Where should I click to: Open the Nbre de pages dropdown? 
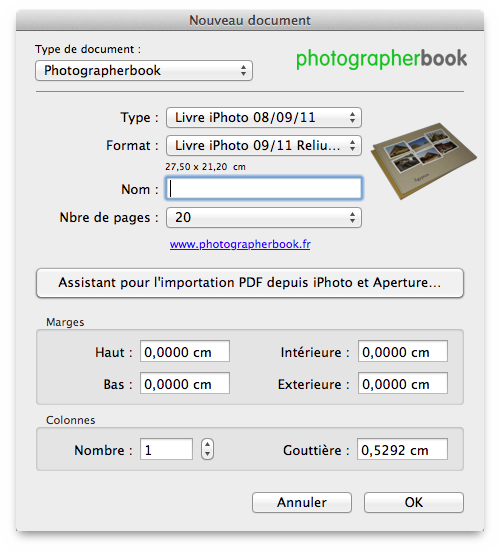click(264, 217)
